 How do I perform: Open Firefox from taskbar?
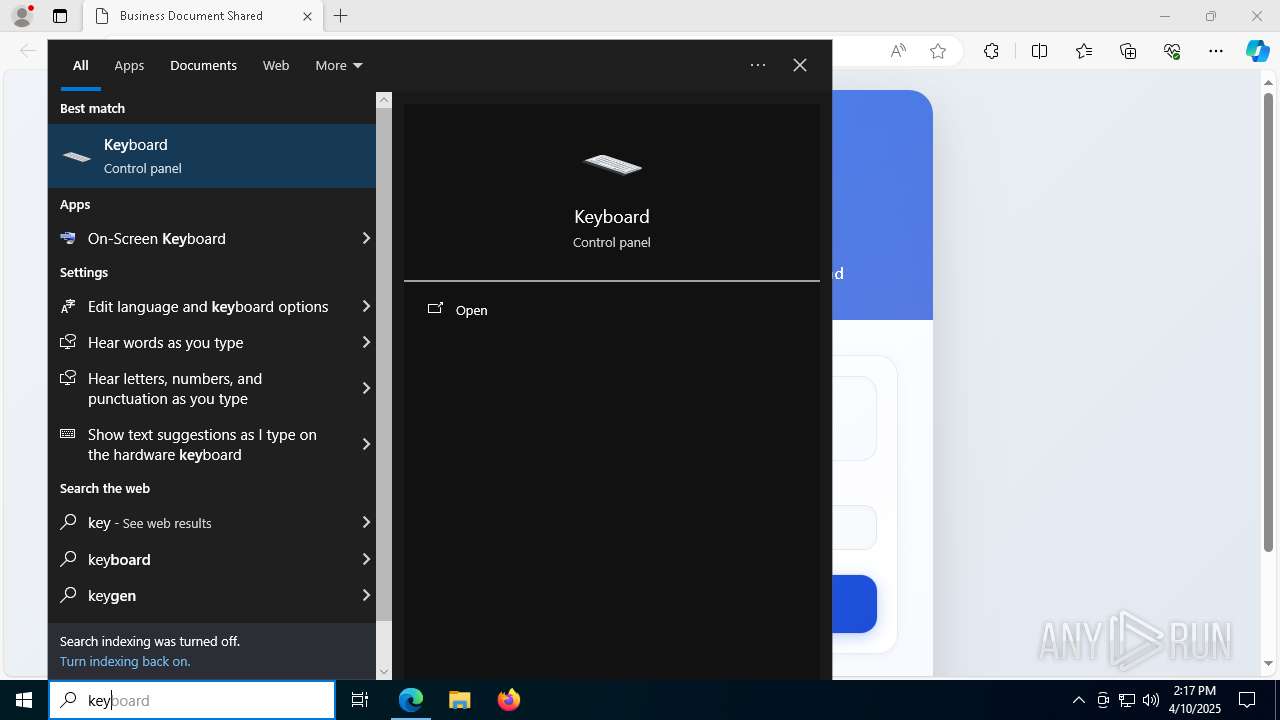coord(508,700)
